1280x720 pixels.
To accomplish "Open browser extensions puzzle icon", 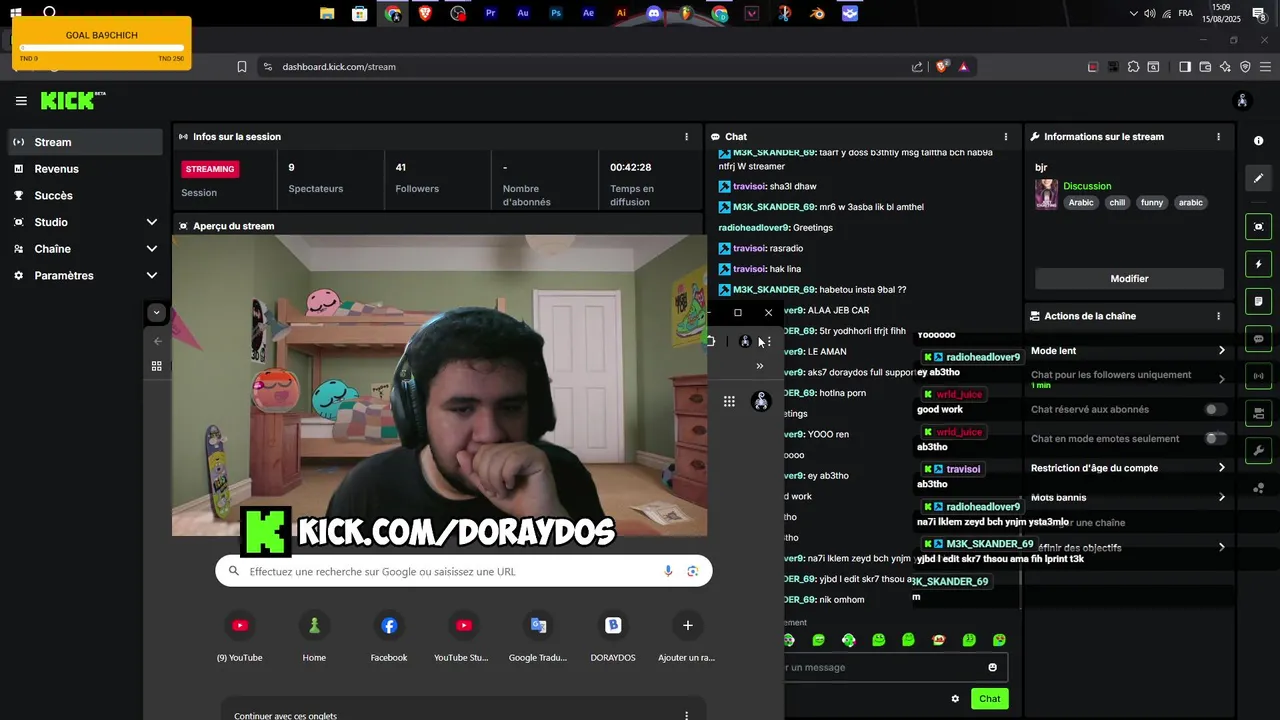I will pyautogui.click(x=1133, y=67).
